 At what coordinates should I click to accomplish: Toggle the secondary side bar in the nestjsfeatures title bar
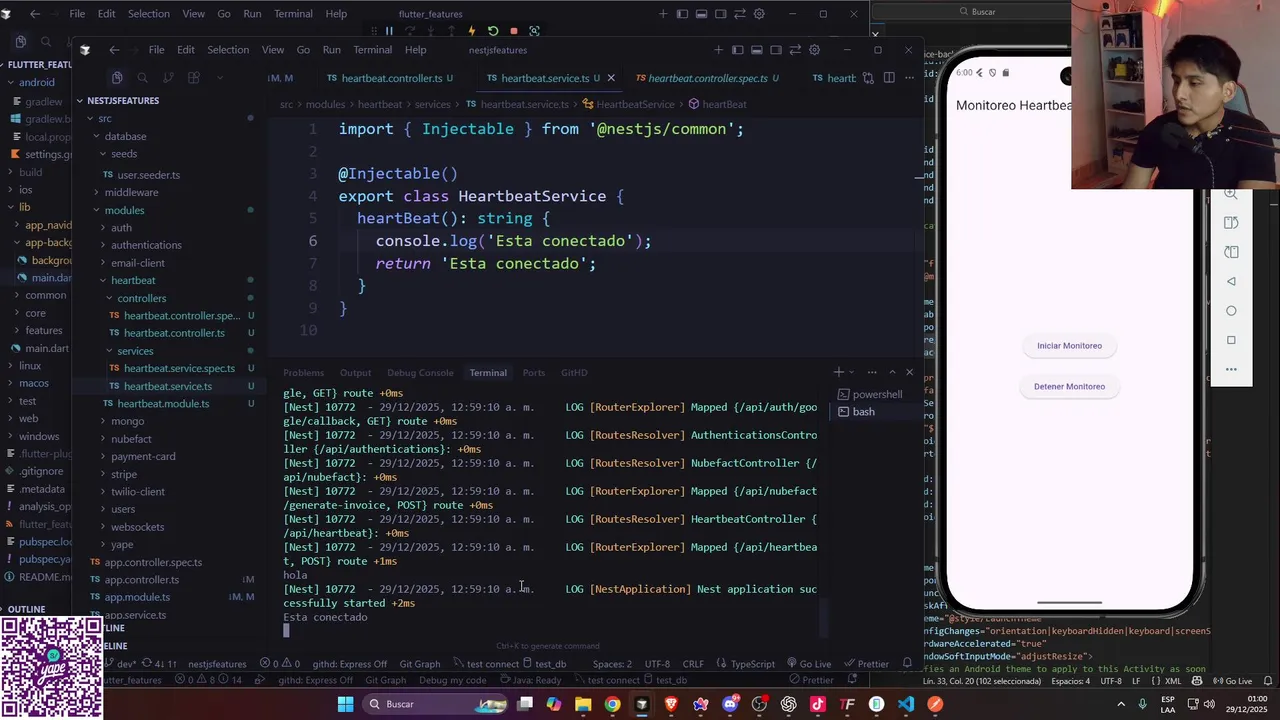click(776, 50)
